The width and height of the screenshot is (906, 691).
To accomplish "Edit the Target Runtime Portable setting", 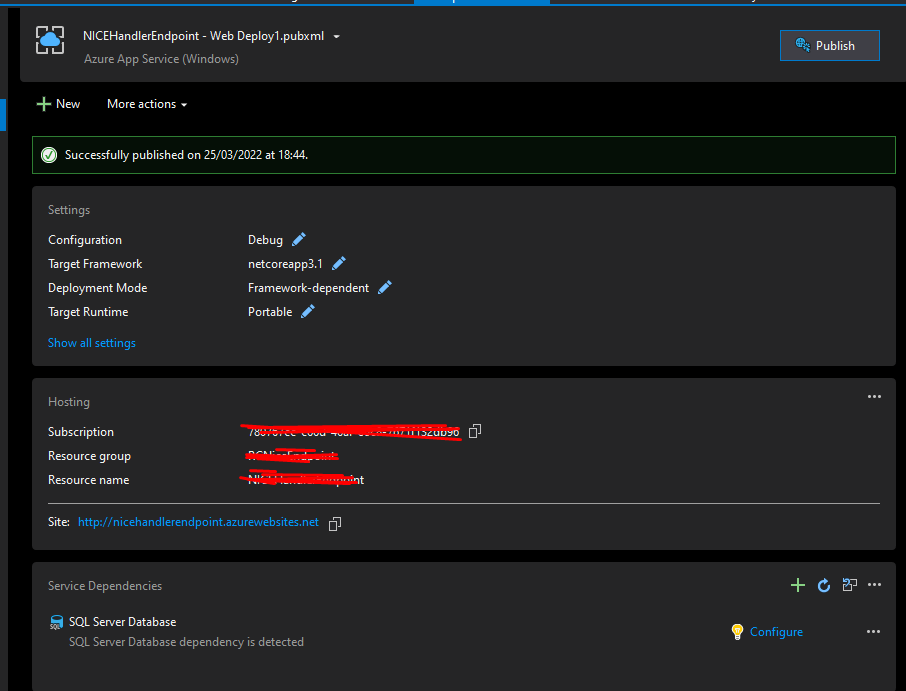I will coord(308,311).
